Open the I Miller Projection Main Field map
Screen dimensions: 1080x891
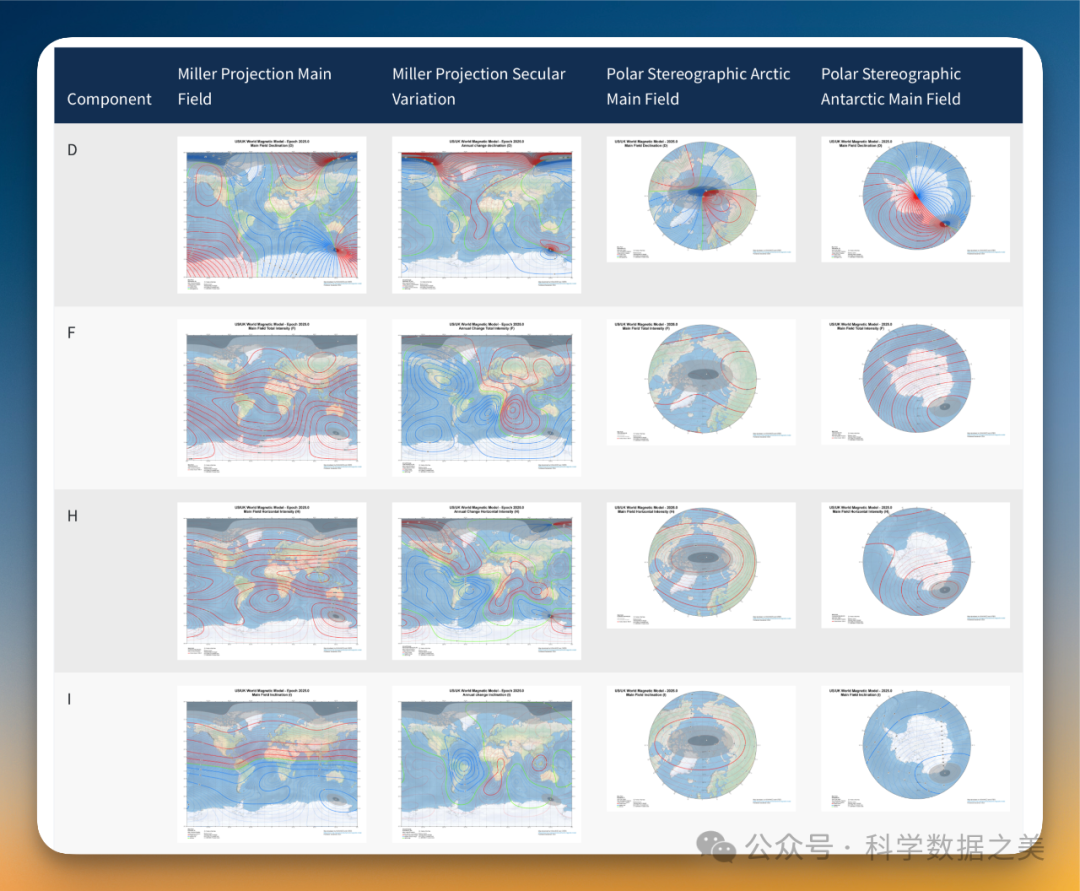[272, 763]
